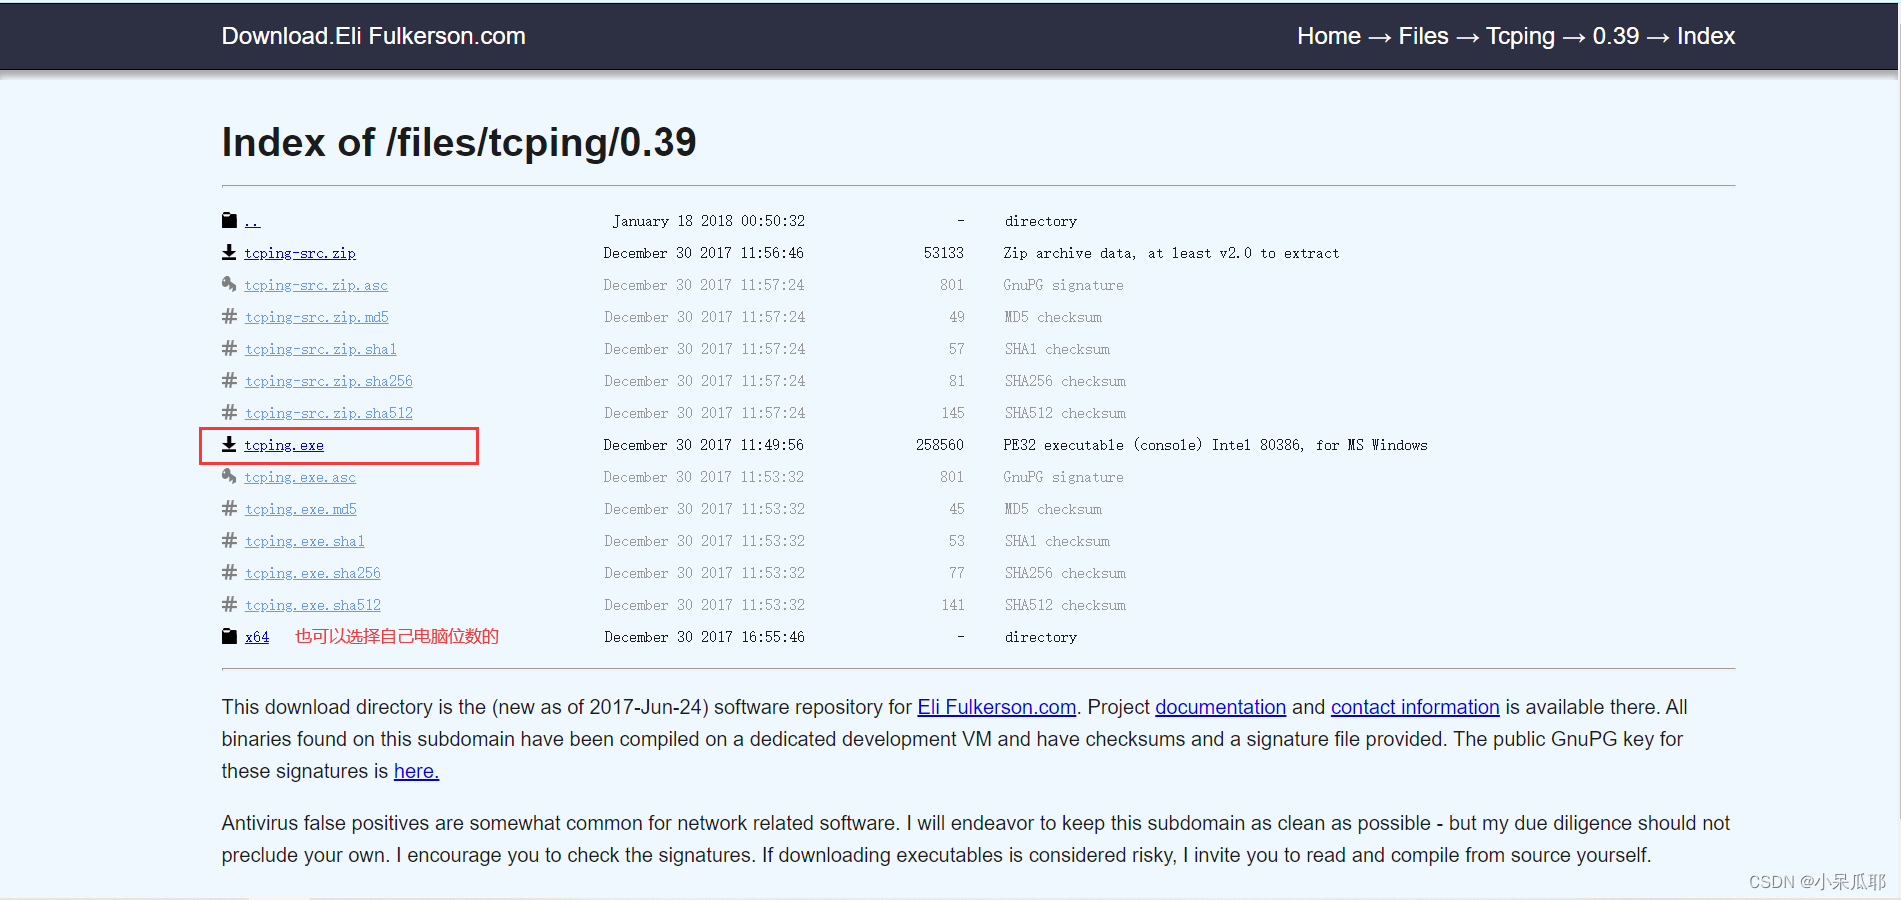Click the Download.Eli Fulkerson.com site title
This screenshot has width=1901, height=900.
click(373, 36)
